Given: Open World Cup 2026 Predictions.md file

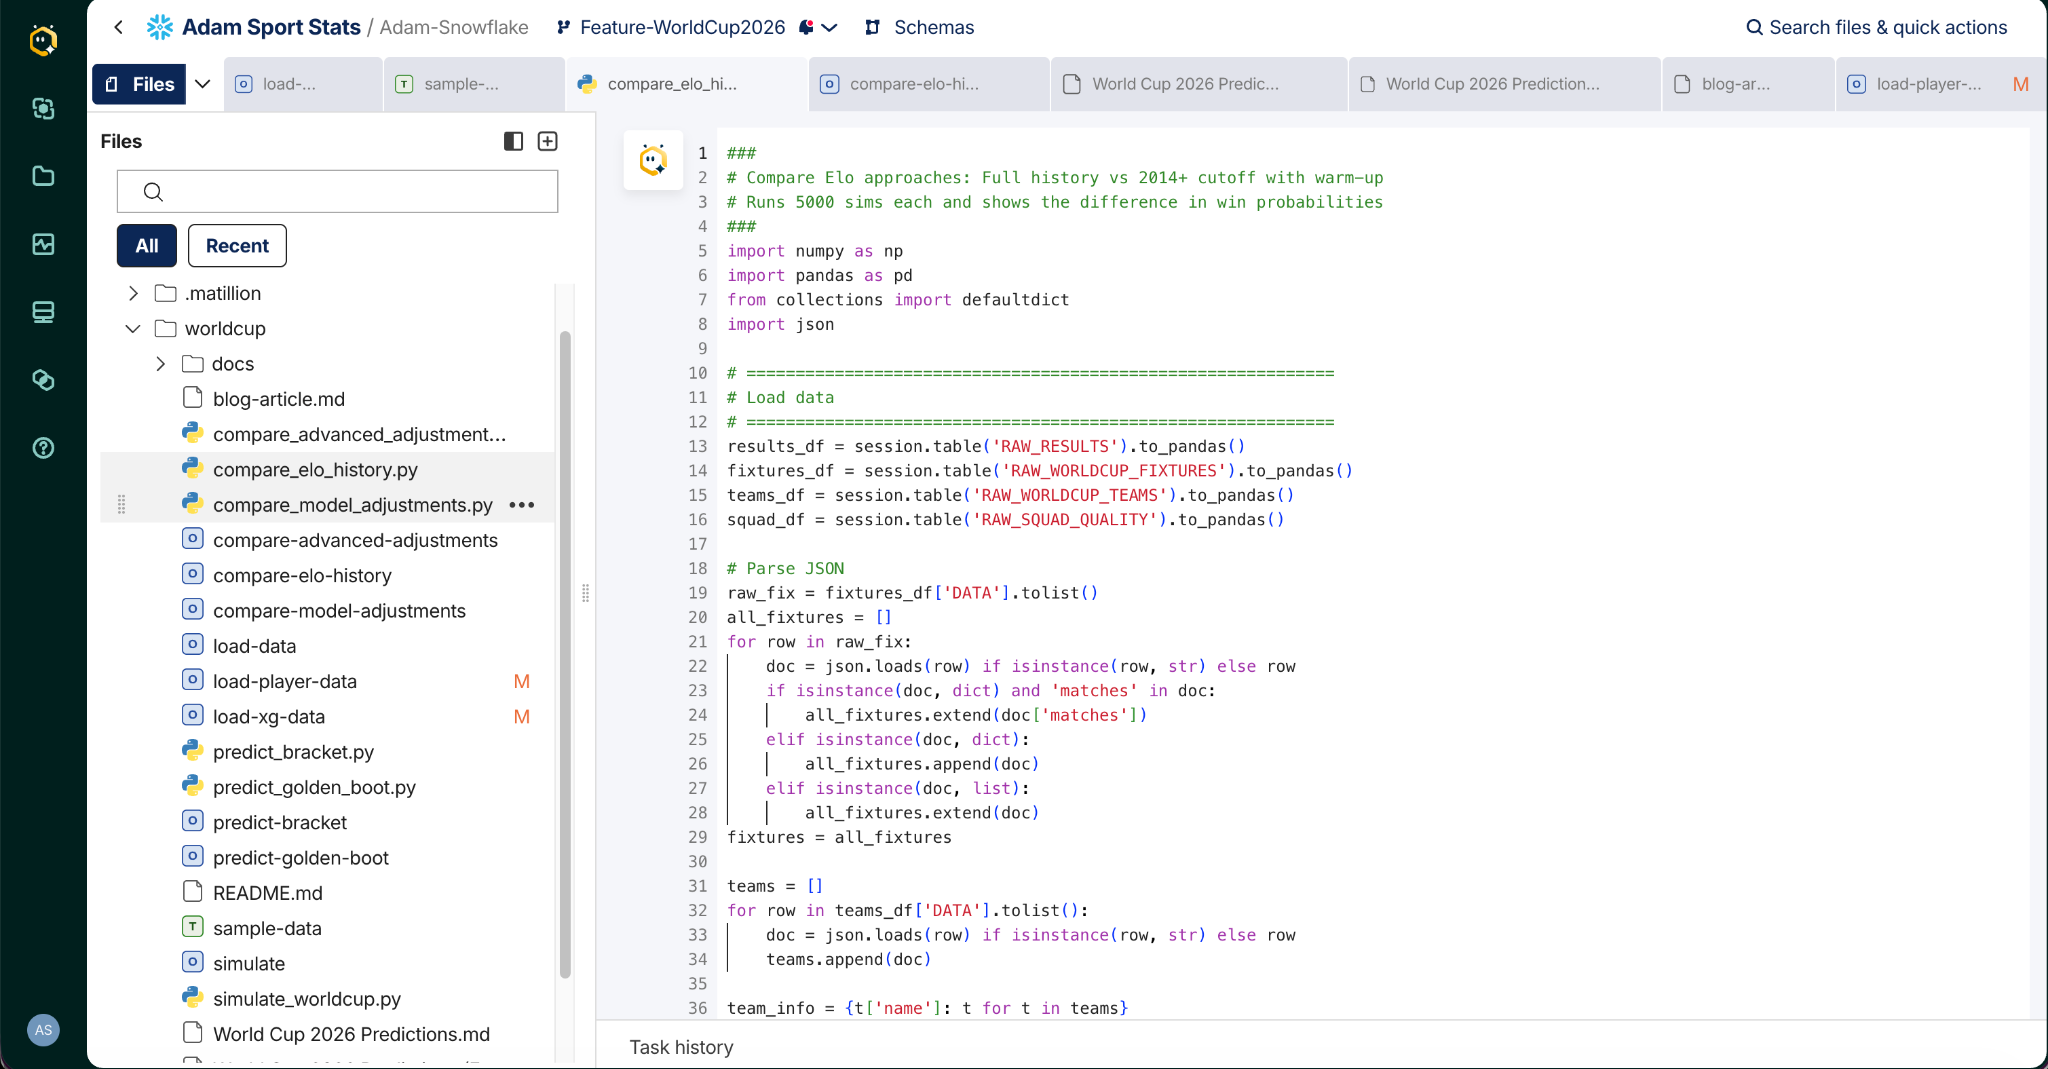Looking at the screenshot, I should click(351, 1034).
